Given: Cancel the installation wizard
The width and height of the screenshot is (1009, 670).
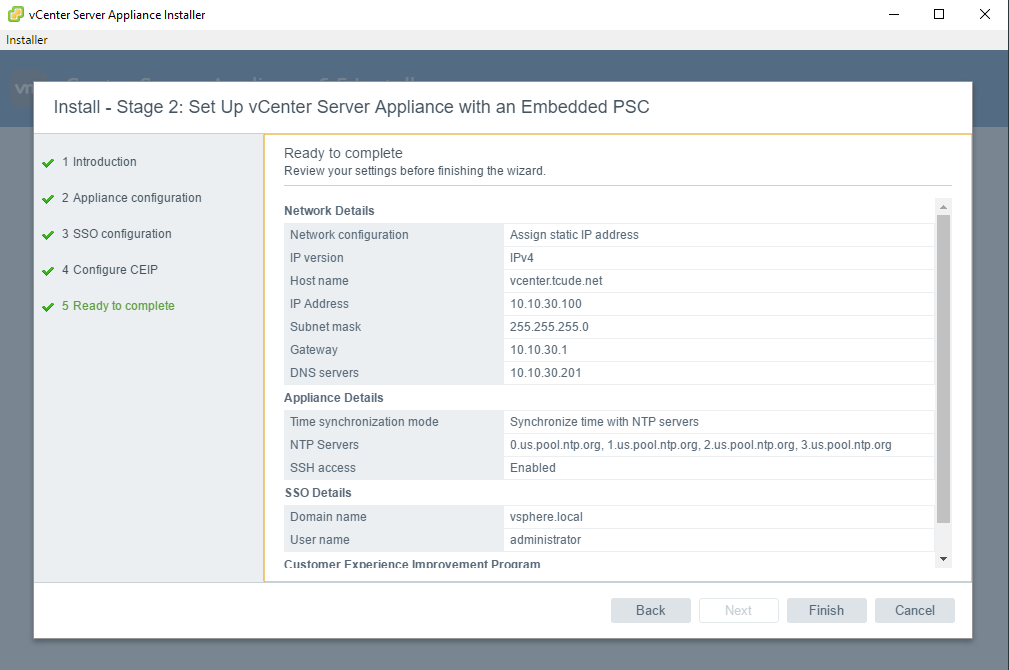Looking at the screenshot, I should click(x=914, y=610).
